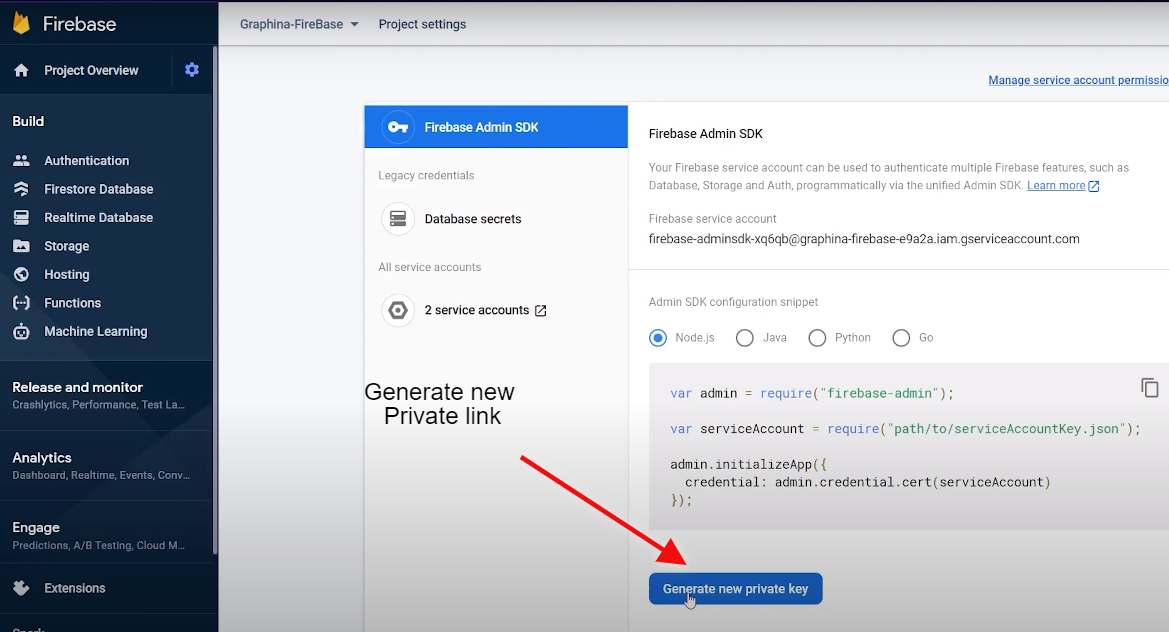Click the Firebase Admin SDK key icon
Viewport: 1169px width, 632px height.
tap(398, 127)
